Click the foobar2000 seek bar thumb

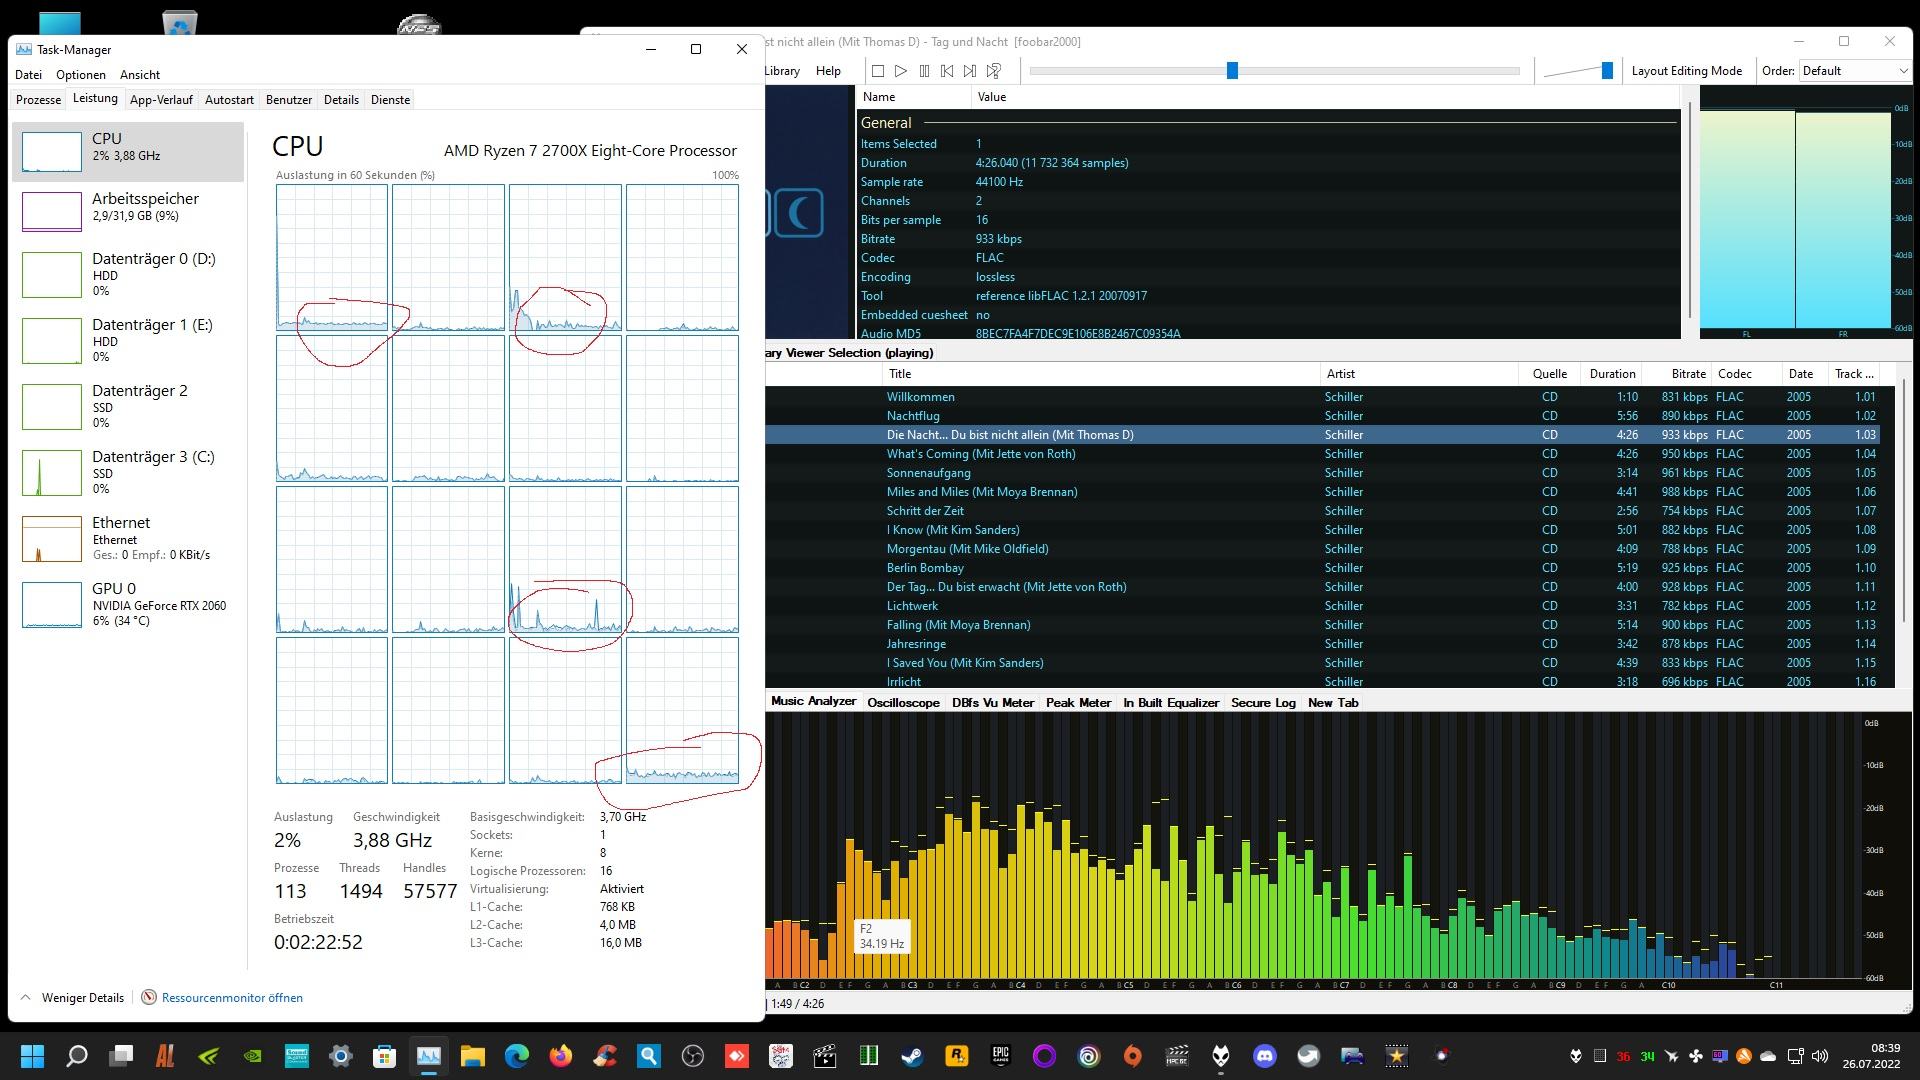pyautogui.click(x=1232, y=70)
